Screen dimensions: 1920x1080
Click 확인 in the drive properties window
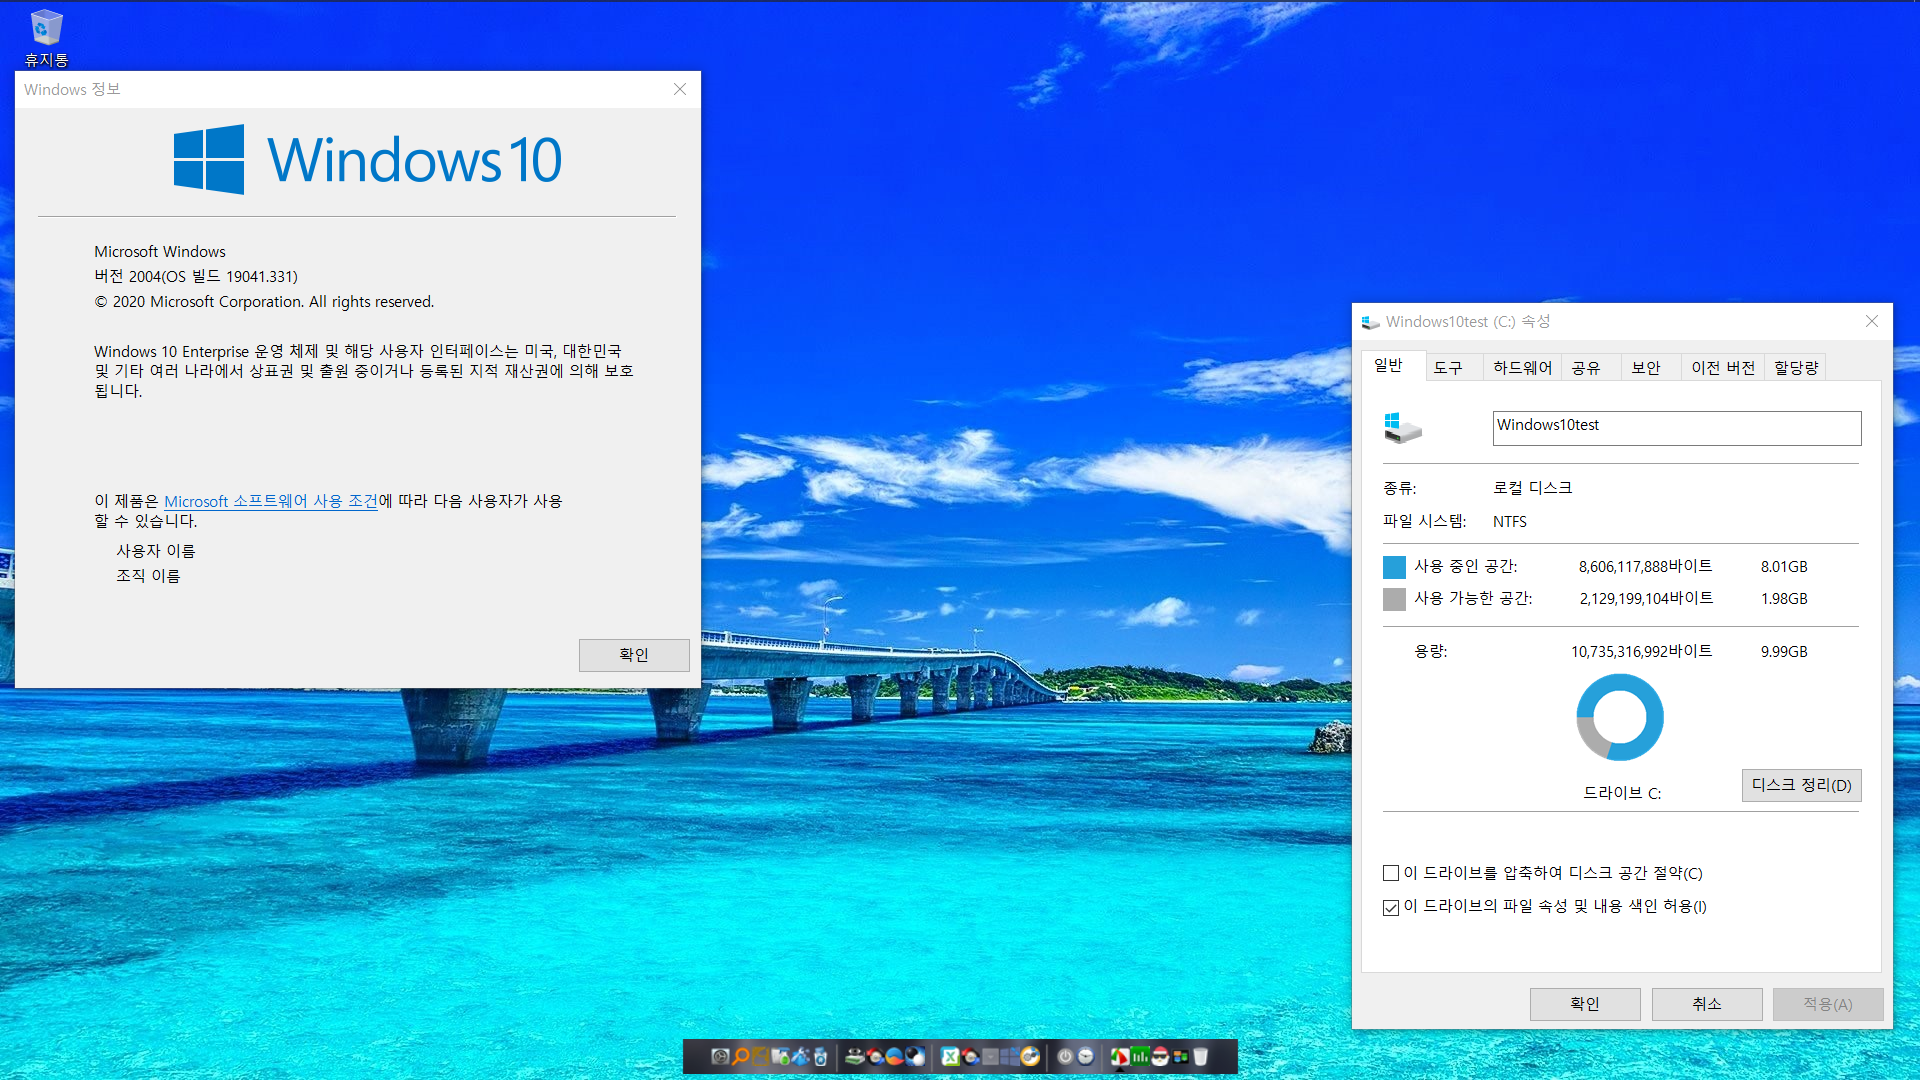coord(1585,1004)
